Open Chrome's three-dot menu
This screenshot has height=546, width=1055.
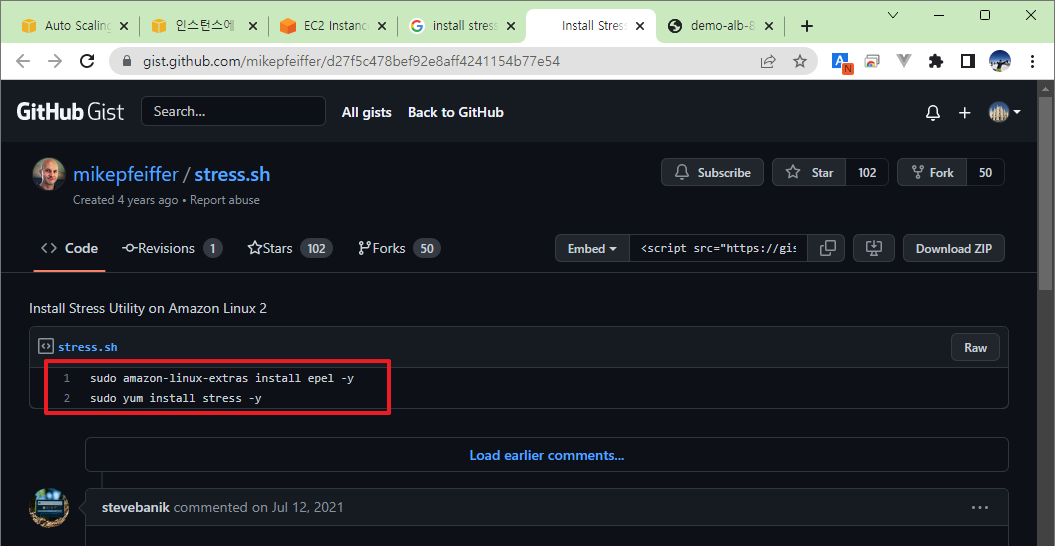click(1033, 61)
